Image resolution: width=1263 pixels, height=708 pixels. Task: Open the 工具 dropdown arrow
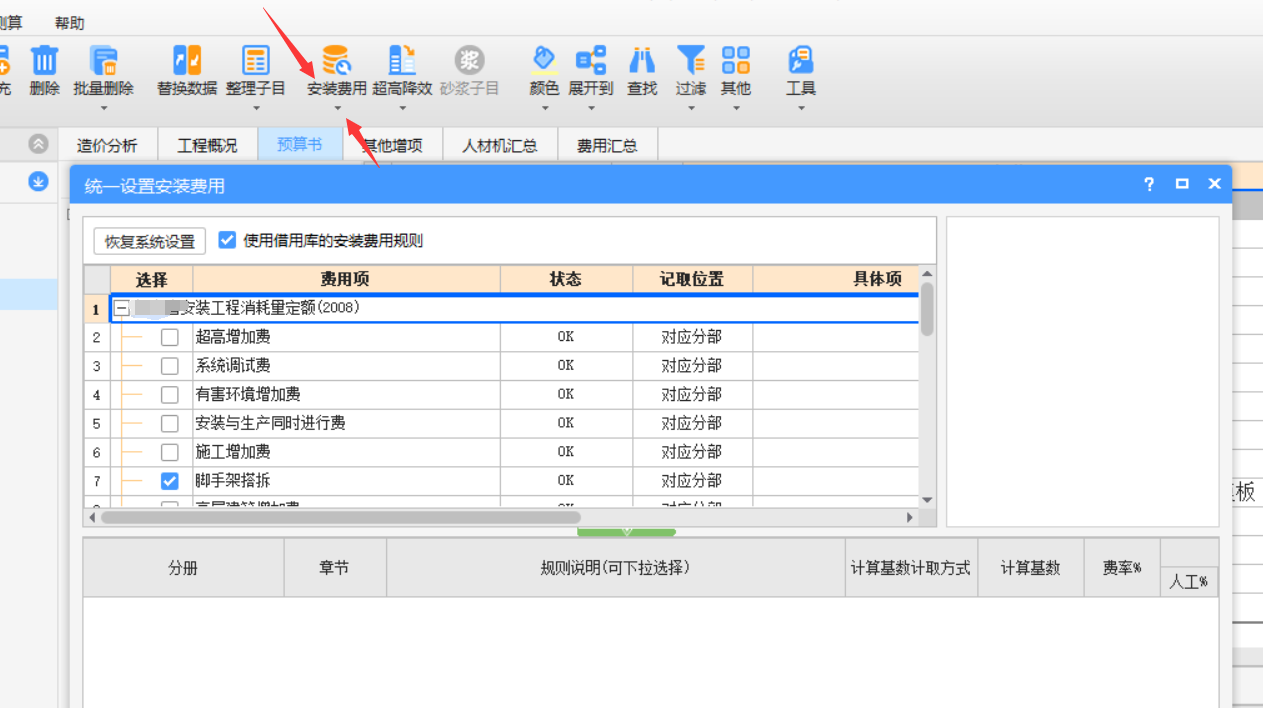(801, 108)
